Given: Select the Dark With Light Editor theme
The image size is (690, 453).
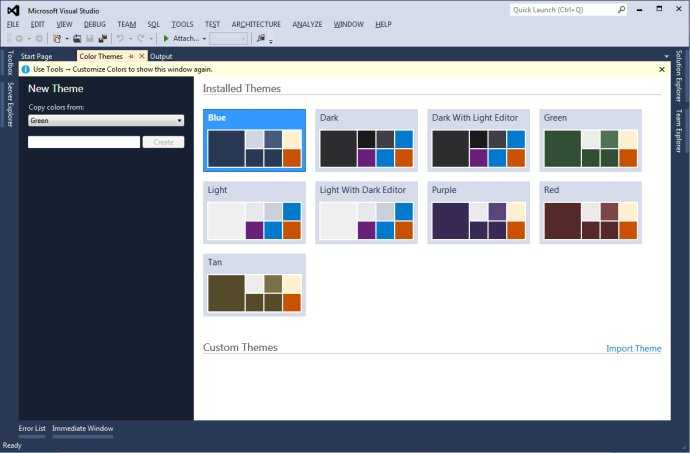Looking at the screenshot, I should coord(478,140).
